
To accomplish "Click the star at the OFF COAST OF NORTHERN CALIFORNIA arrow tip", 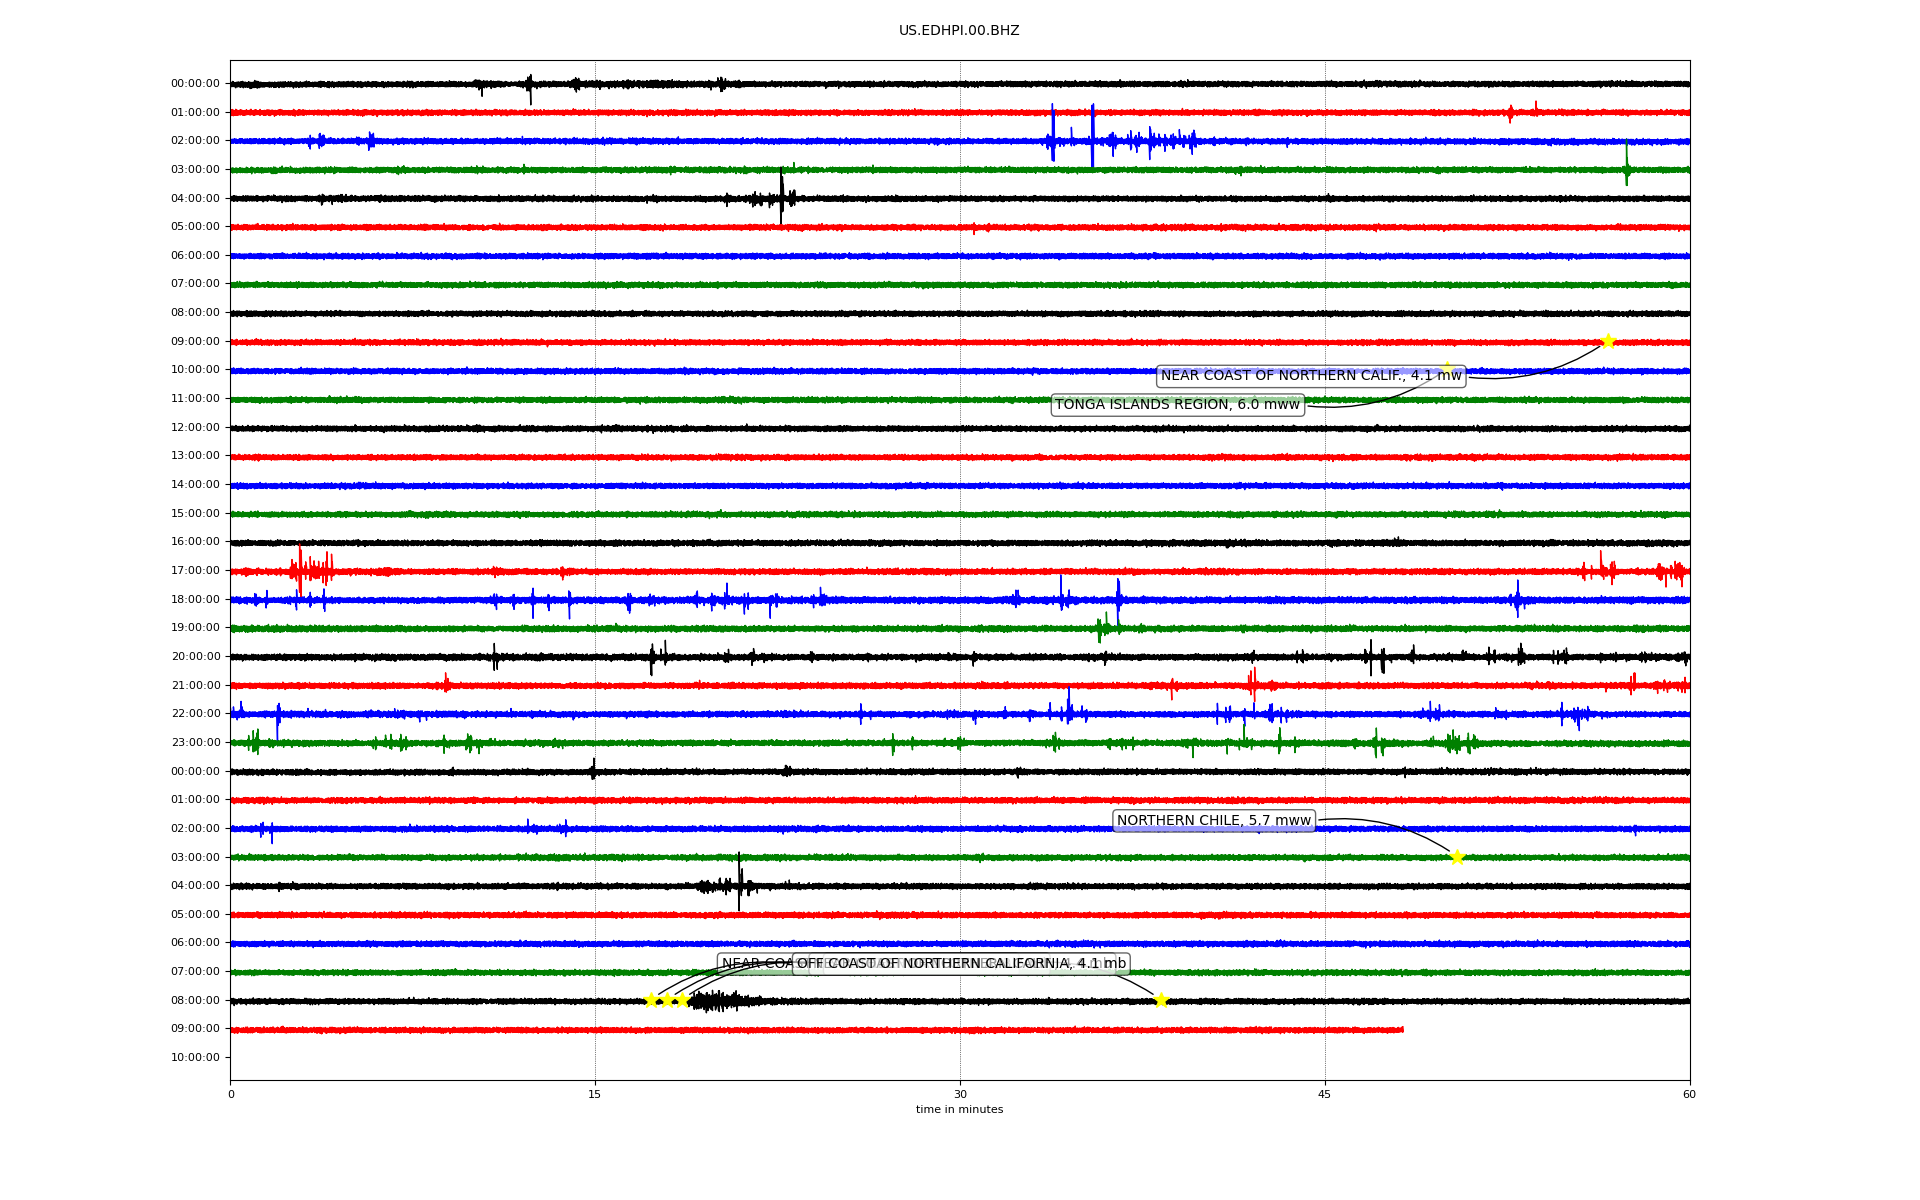I will 1161,1000.
